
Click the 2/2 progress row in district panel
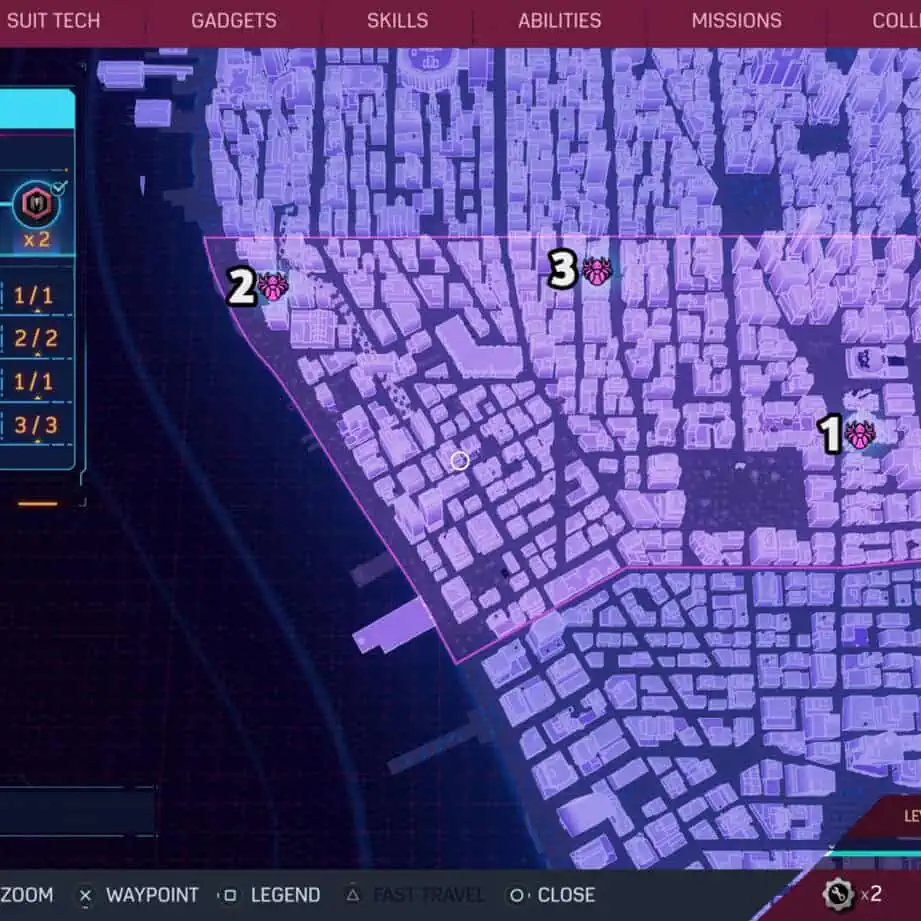pos(36,339)
